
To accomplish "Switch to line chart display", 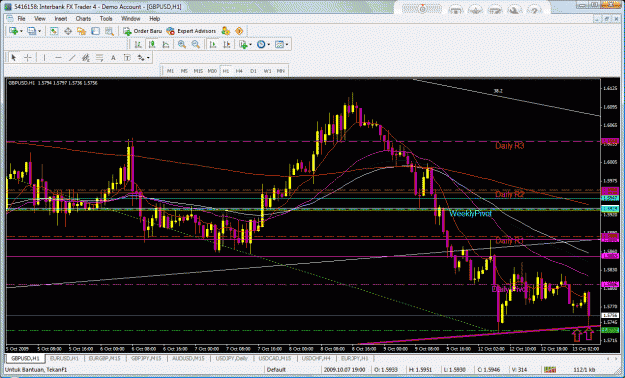I will (x=165, y=45).
